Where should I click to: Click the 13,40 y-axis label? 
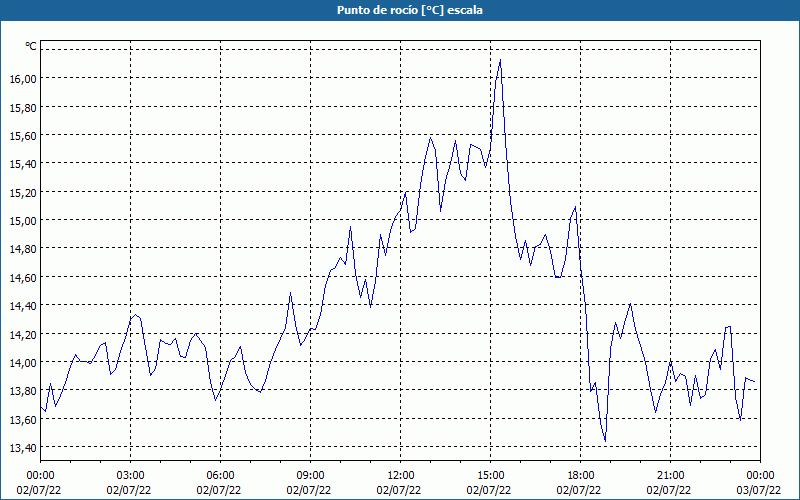22,447
